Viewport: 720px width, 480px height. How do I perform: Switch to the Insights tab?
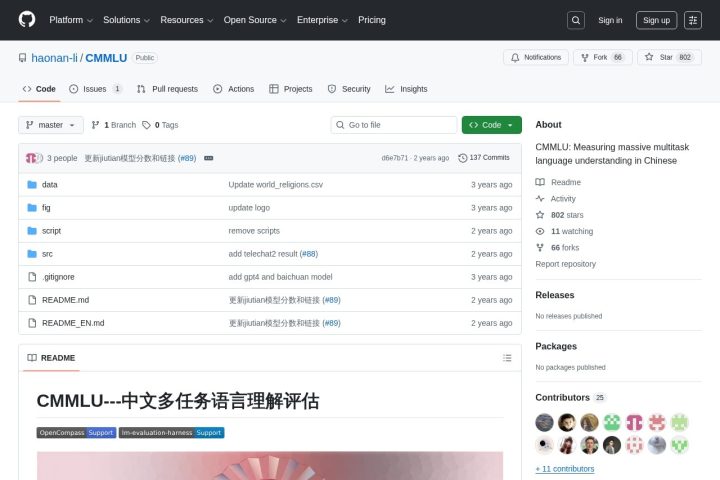click(x=406, y=89)
